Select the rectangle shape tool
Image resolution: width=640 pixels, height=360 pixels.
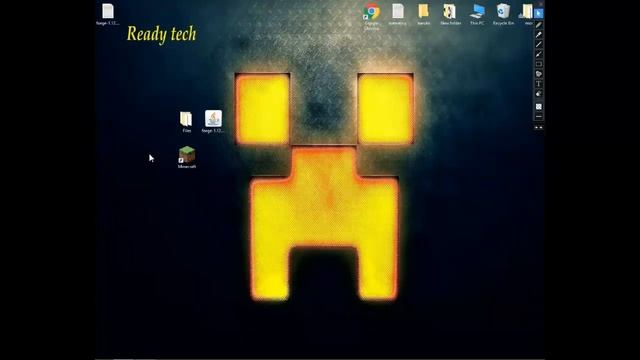(x=539, y=64)
